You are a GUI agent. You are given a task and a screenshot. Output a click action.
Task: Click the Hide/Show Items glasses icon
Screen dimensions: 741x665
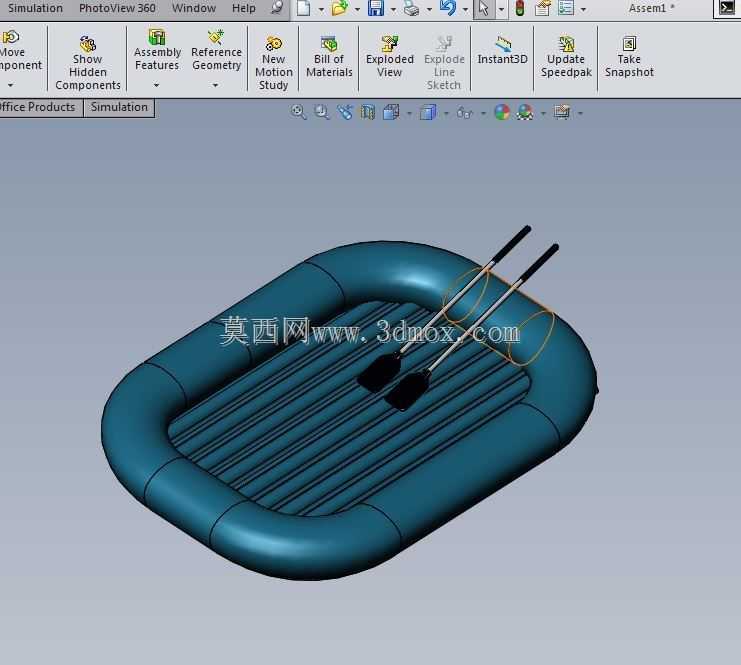coord(465,112)
